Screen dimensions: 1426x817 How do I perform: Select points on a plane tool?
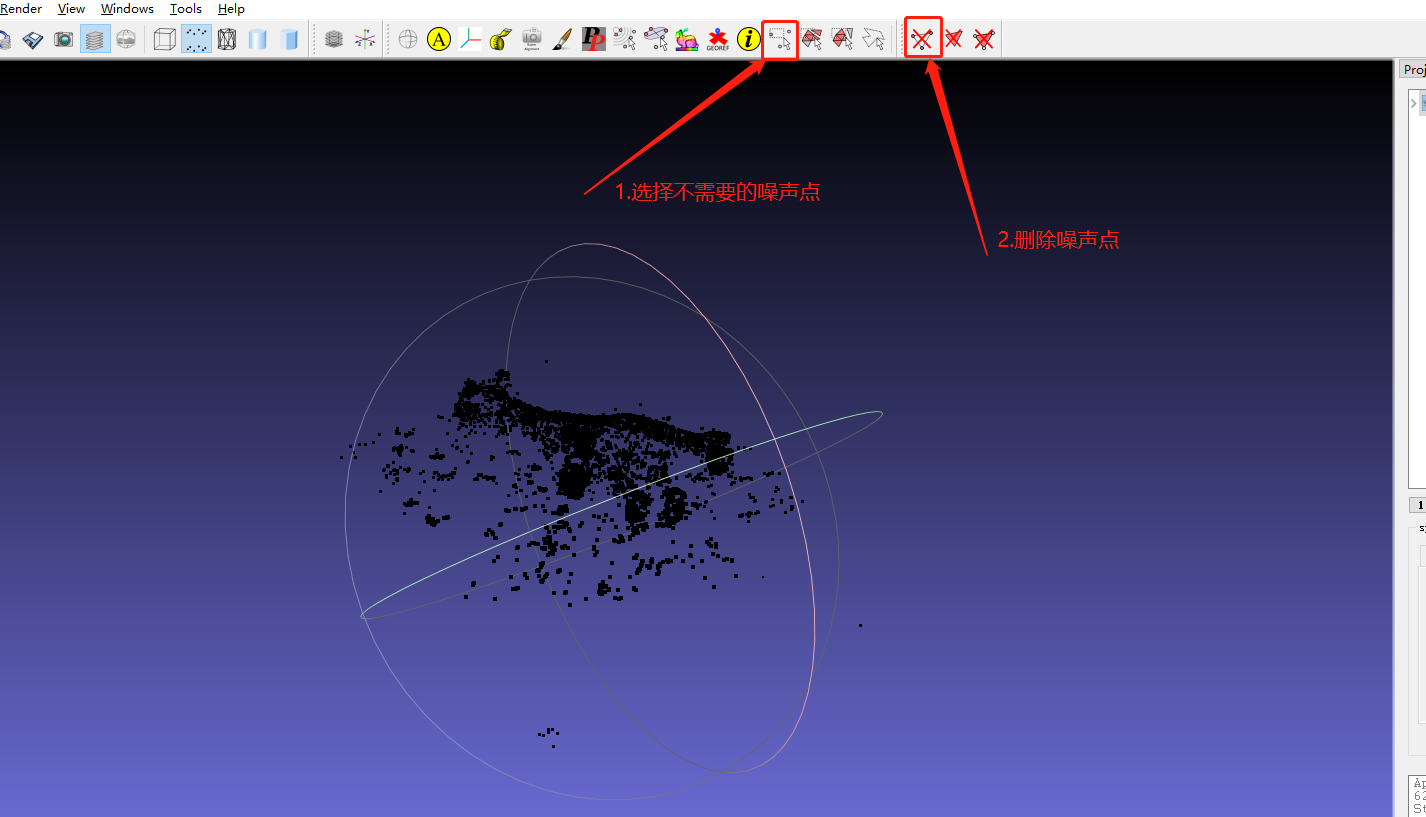(x=656, y=39)
